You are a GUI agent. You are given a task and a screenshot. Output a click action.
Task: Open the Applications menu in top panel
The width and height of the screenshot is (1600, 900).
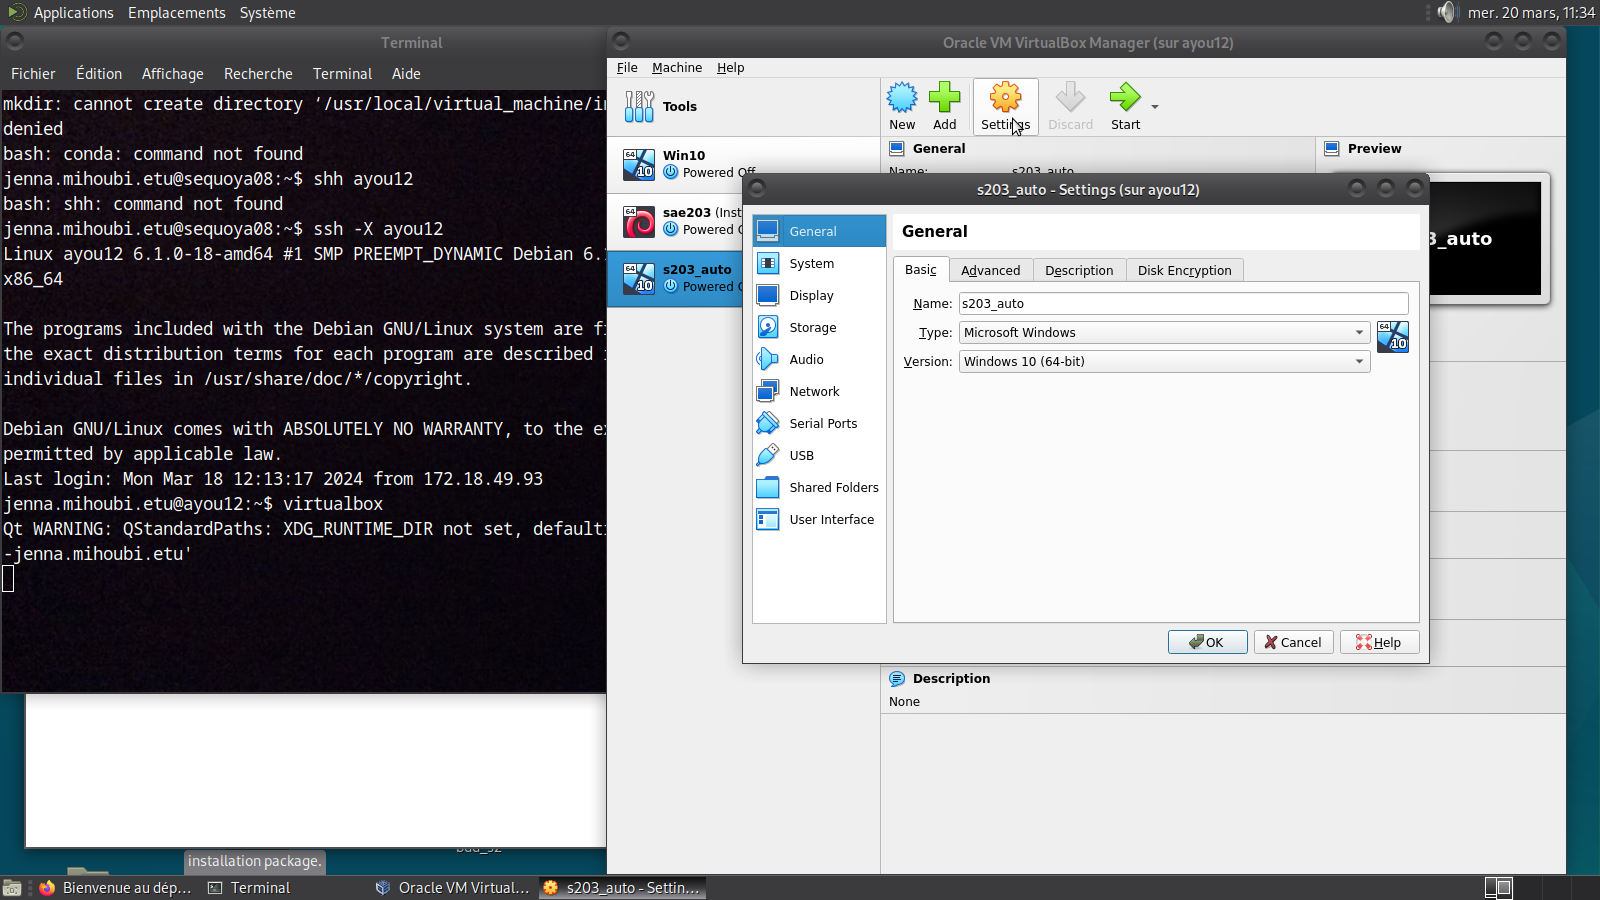click(x=62, y=13)
